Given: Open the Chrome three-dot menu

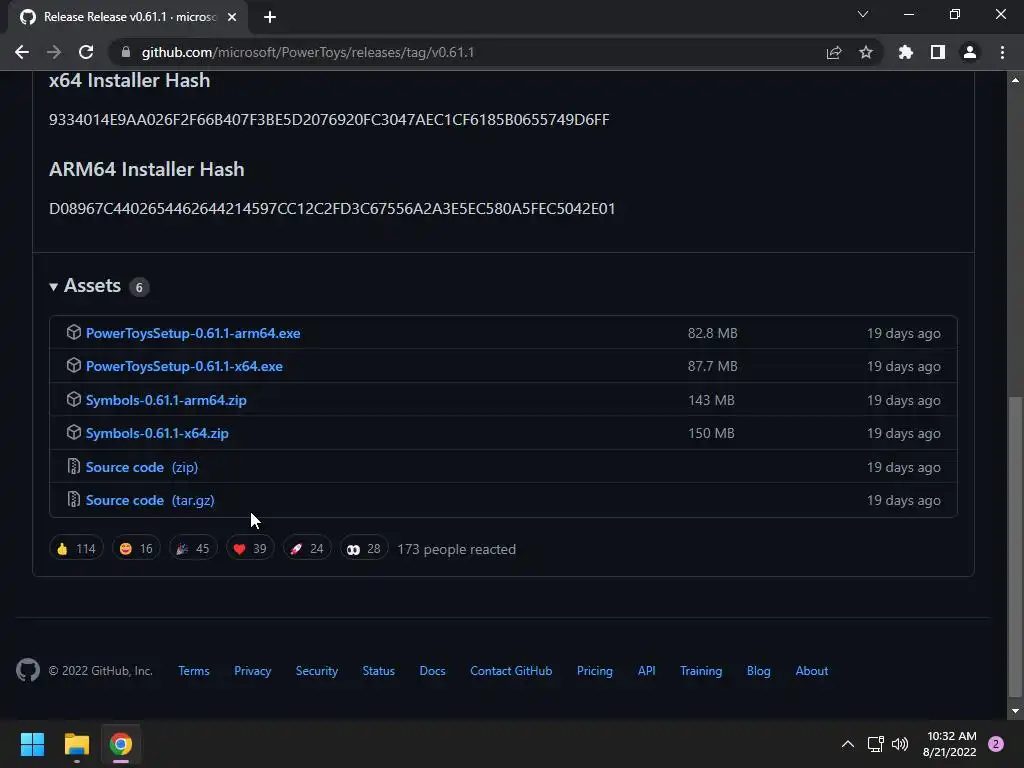Looking at the screenshot, I should pos(1002,52).
